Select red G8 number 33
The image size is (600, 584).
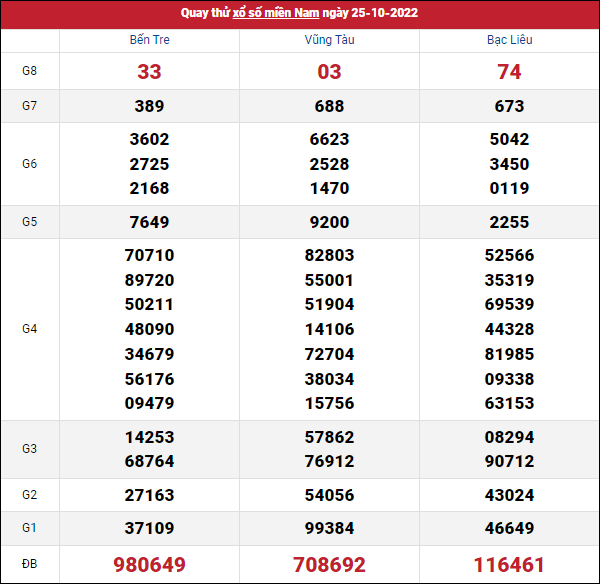tap(149, 72)
